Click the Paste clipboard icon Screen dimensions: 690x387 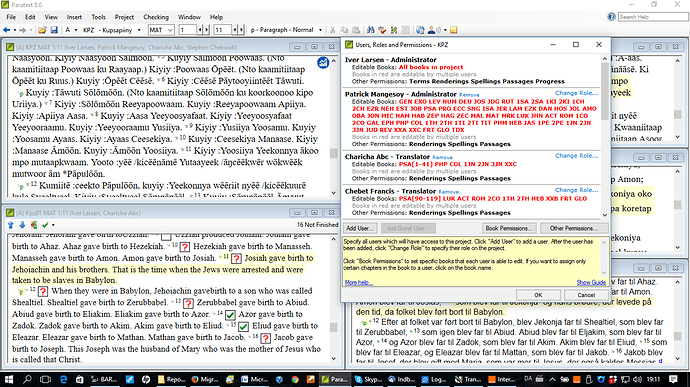[x=356, y=30]
